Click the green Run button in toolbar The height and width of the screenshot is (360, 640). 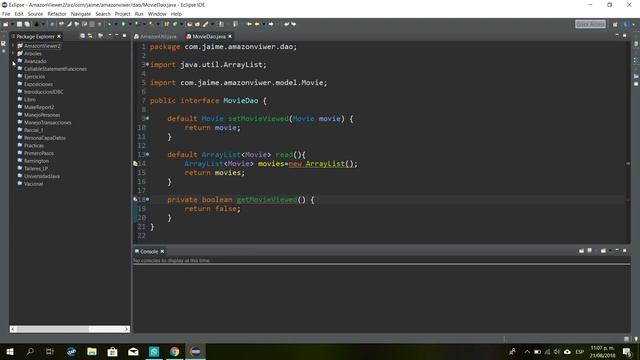(123, 24)
